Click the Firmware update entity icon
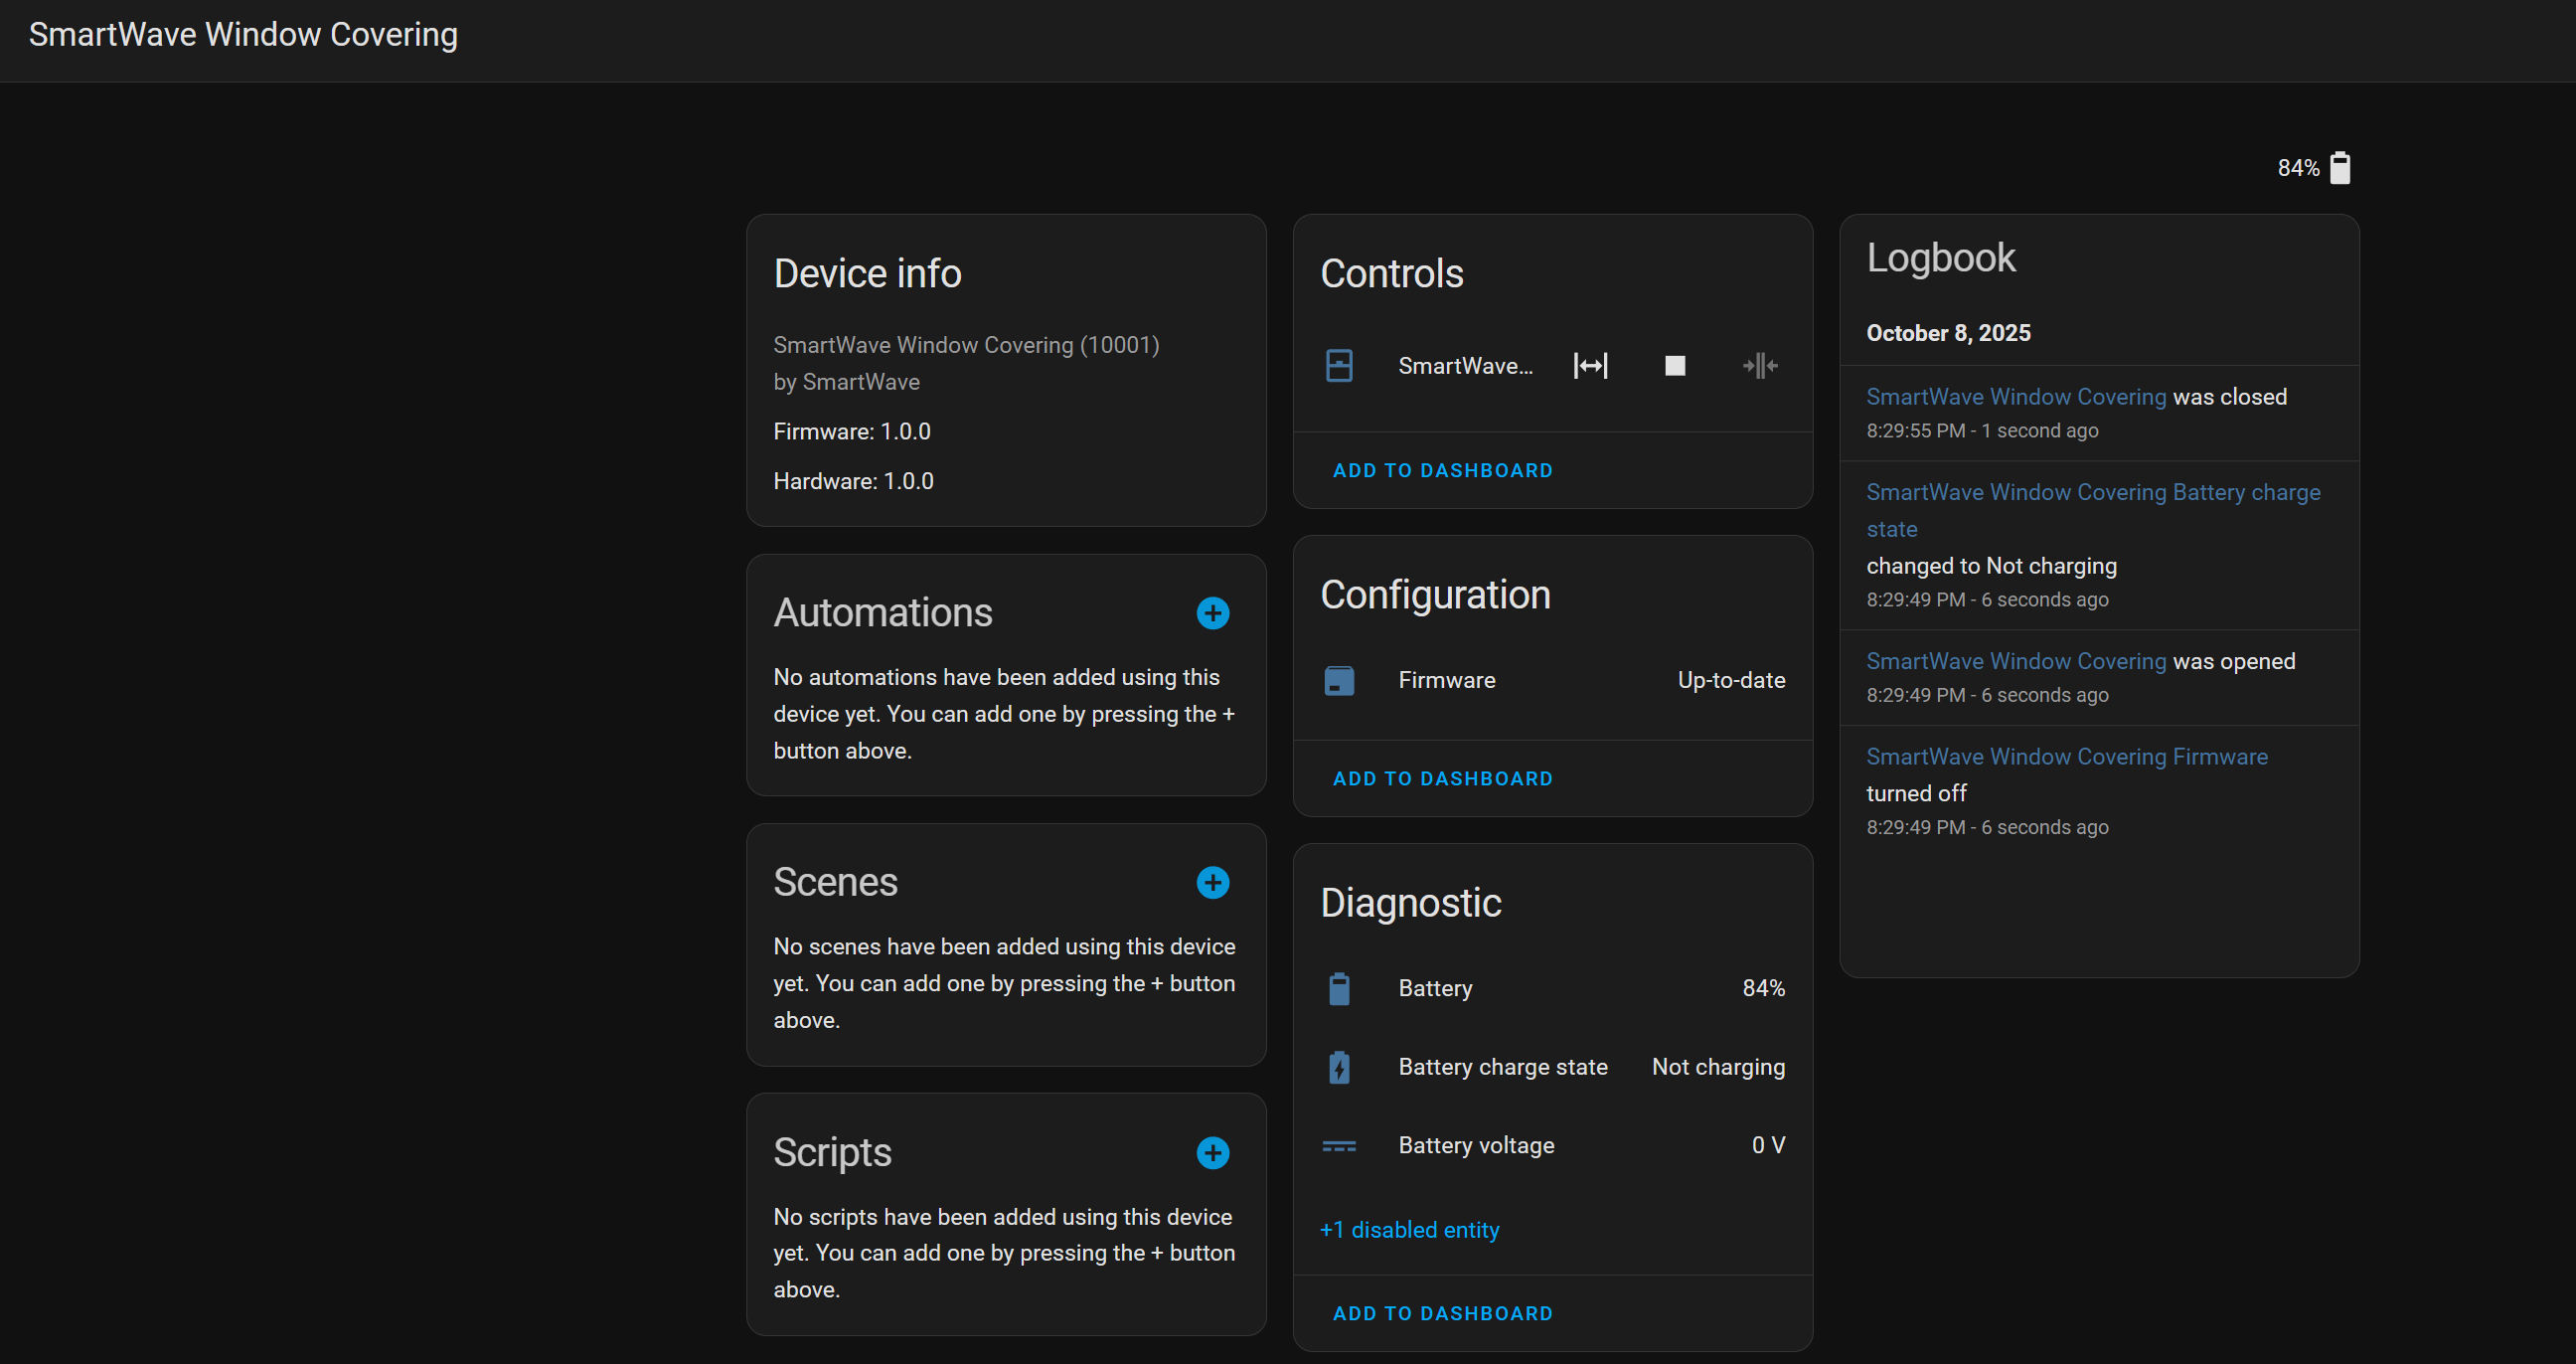The width and height of the screenshot is (2576, 1364). pos(1339,680)
